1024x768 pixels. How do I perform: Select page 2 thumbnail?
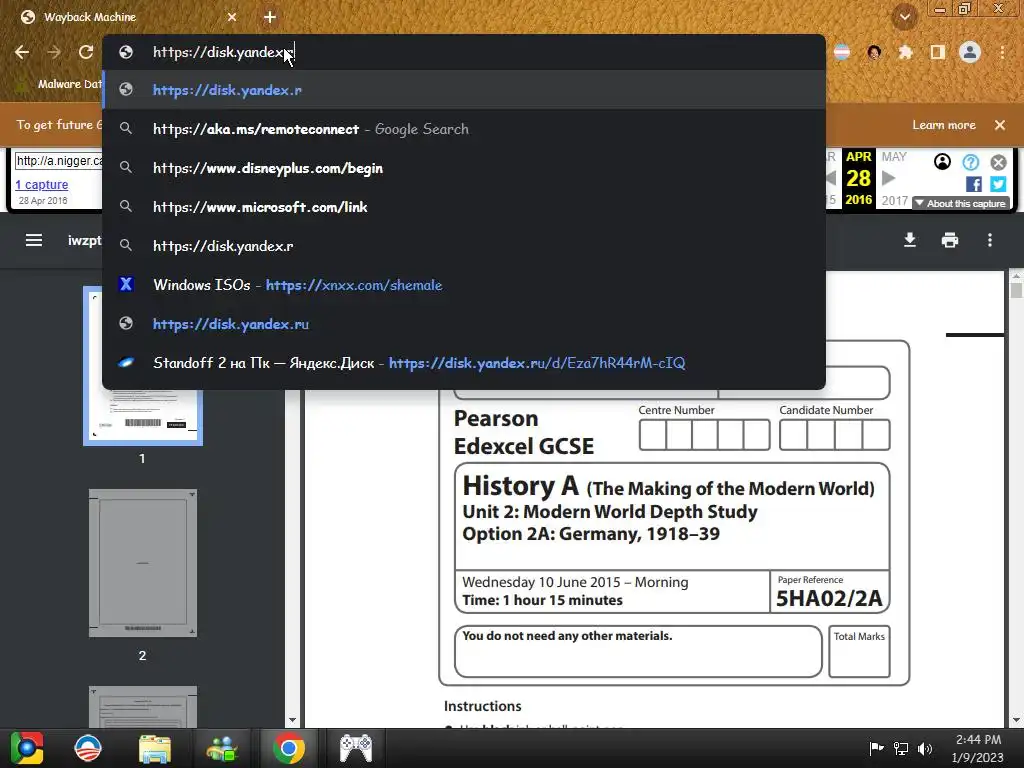click(143, 563)
